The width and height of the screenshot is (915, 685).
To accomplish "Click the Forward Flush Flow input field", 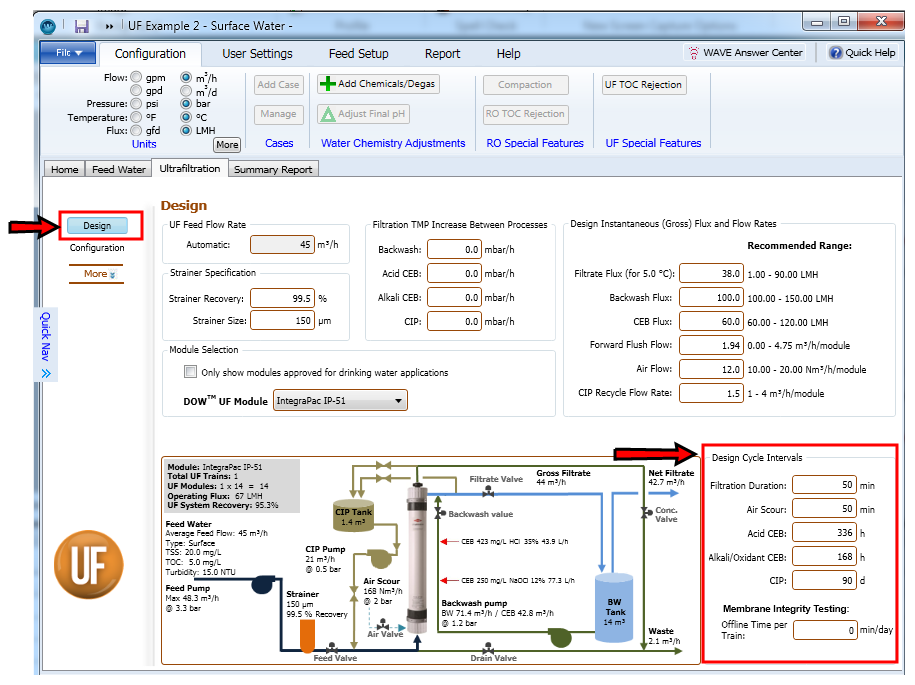I will tap(711, 345).
